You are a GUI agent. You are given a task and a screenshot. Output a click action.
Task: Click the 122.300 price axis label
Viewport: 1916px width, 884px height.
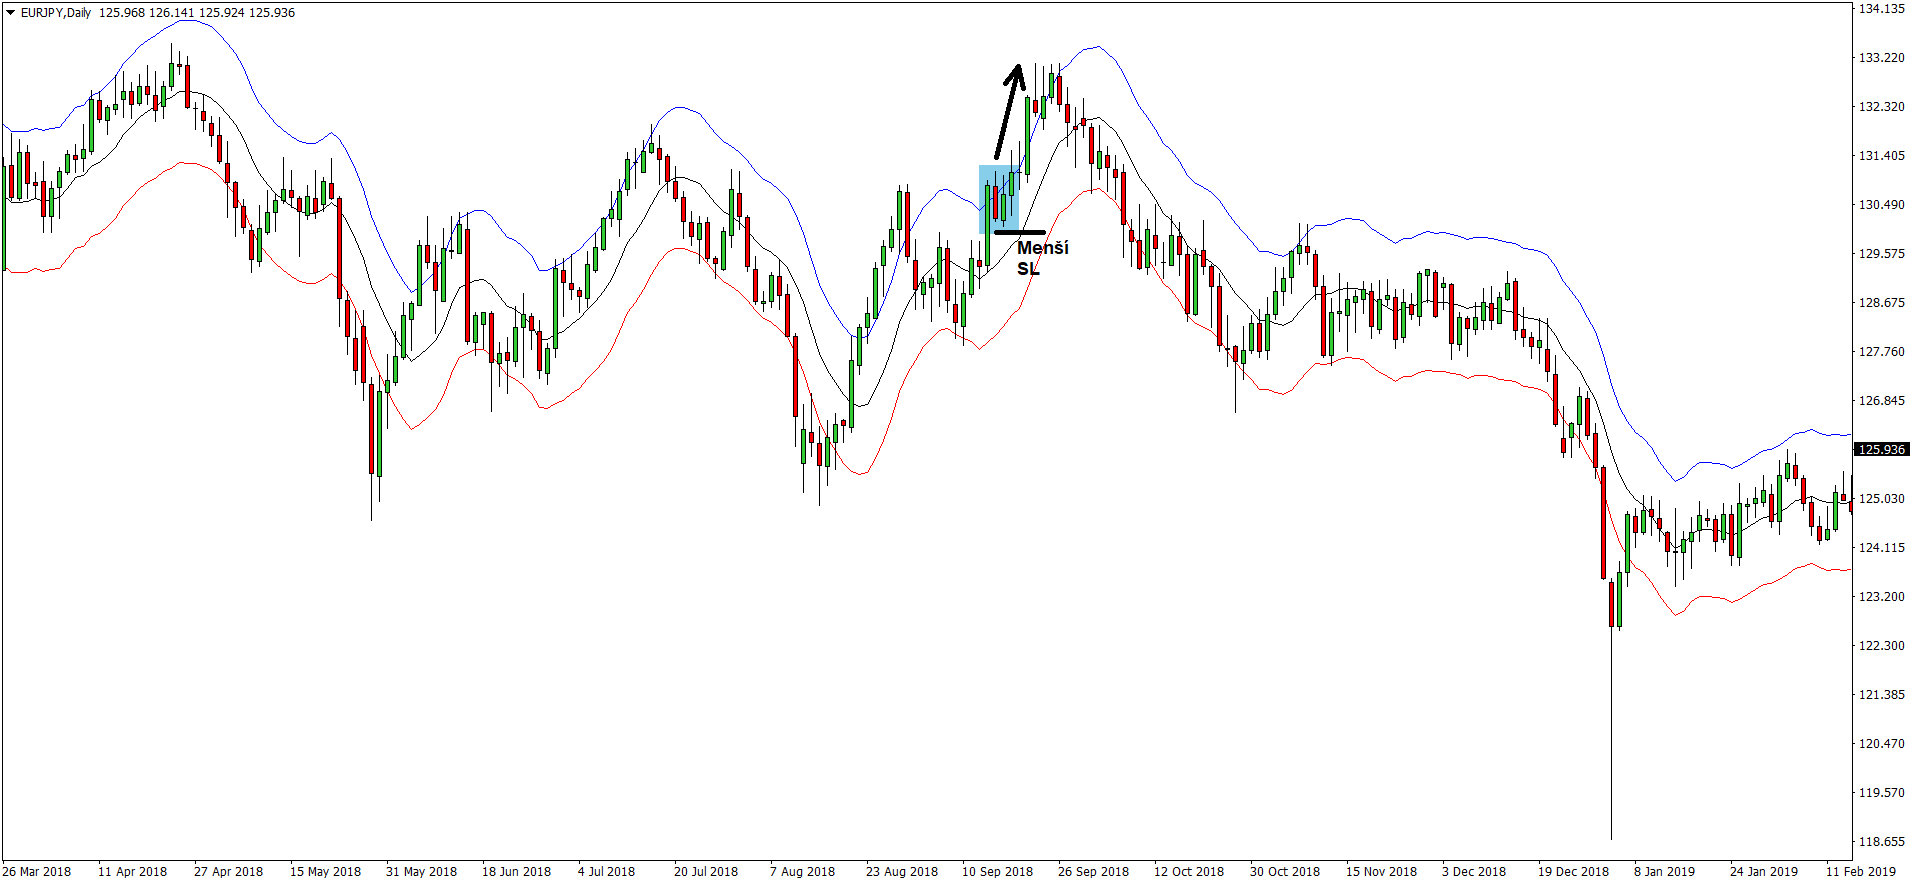[x=1881, y=646]
